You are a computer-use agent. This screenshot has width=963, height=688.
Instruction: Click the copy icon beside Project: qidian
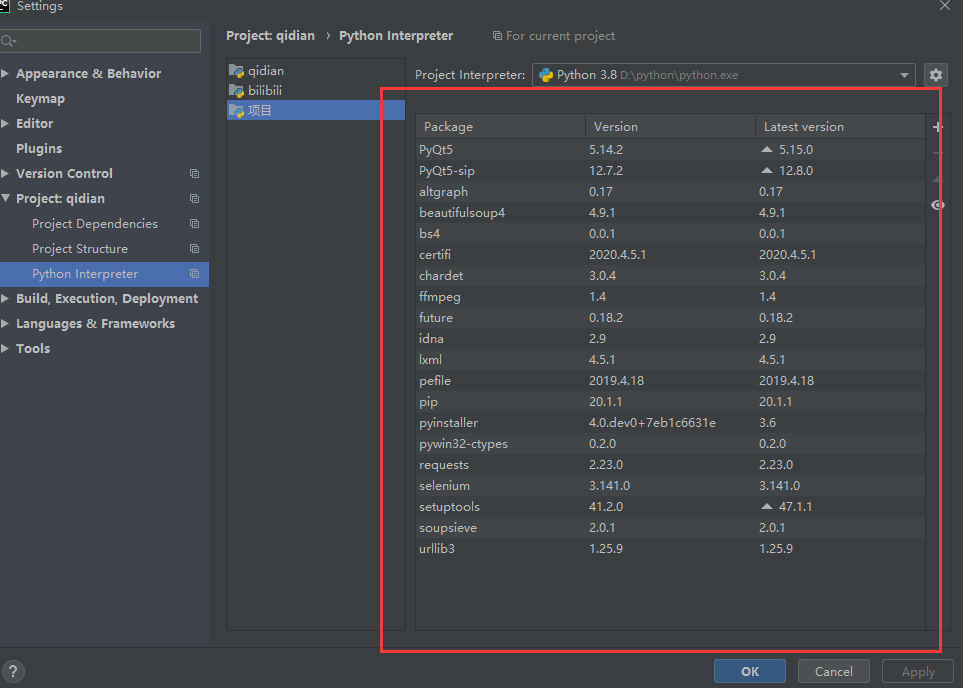point(195,199)
